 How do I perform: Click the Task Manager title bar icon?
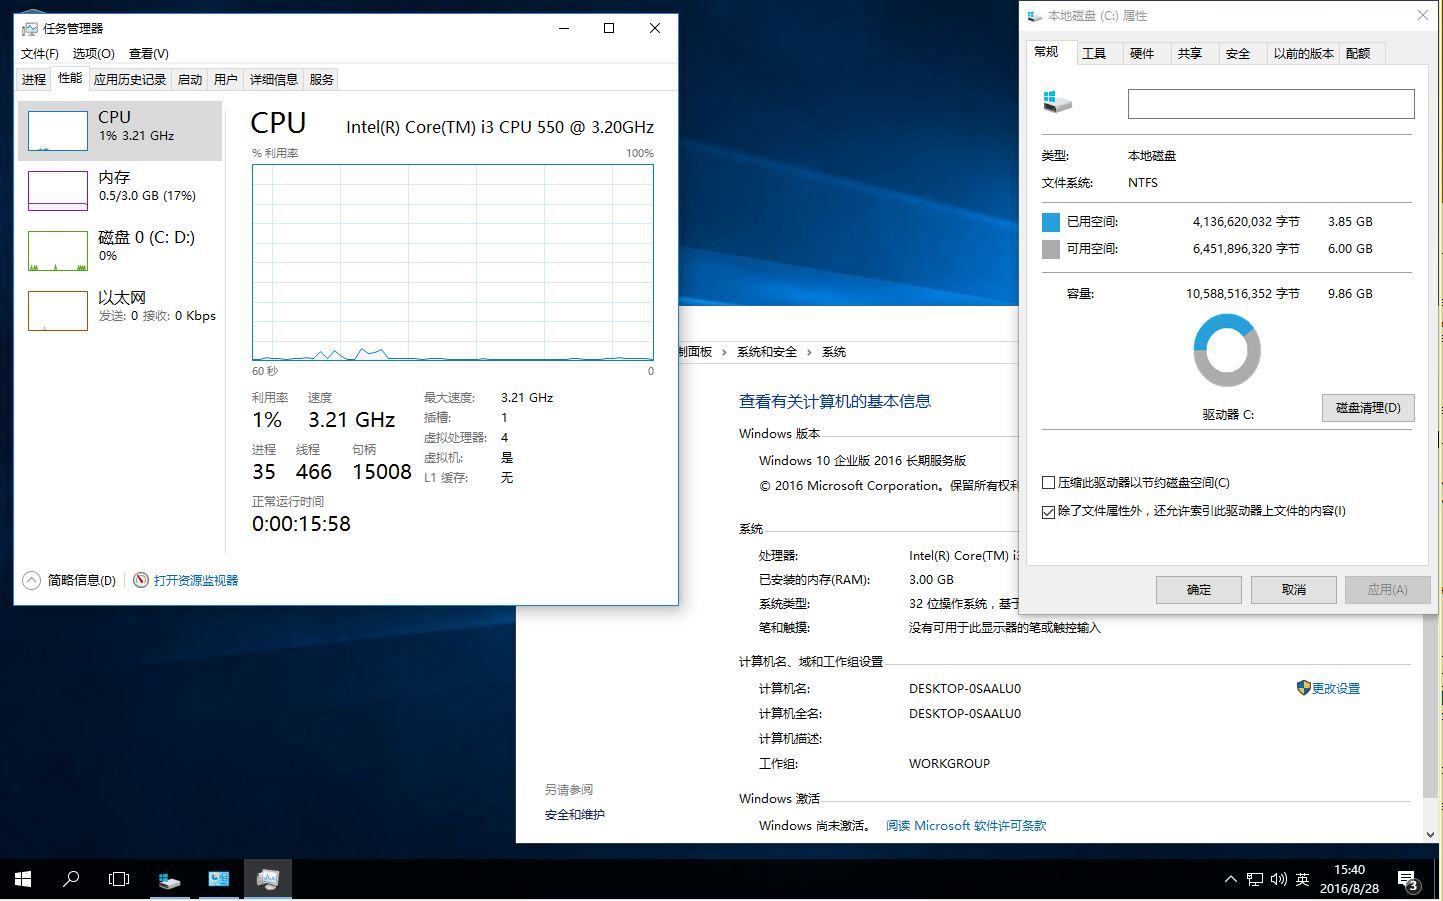pyautogui.click(x=29, y=28)
